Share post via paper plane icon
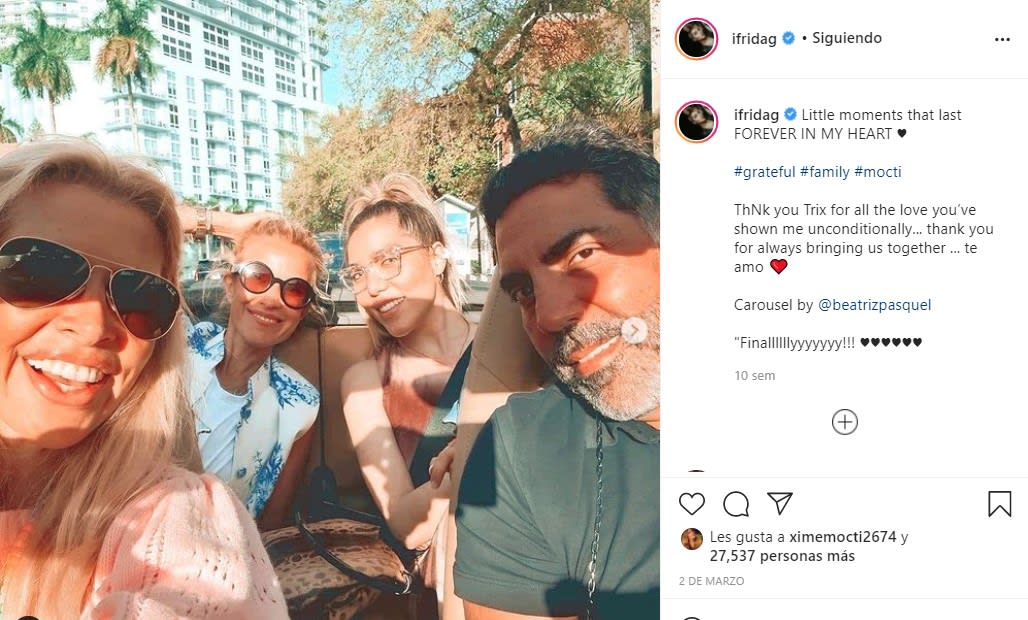 780,503
